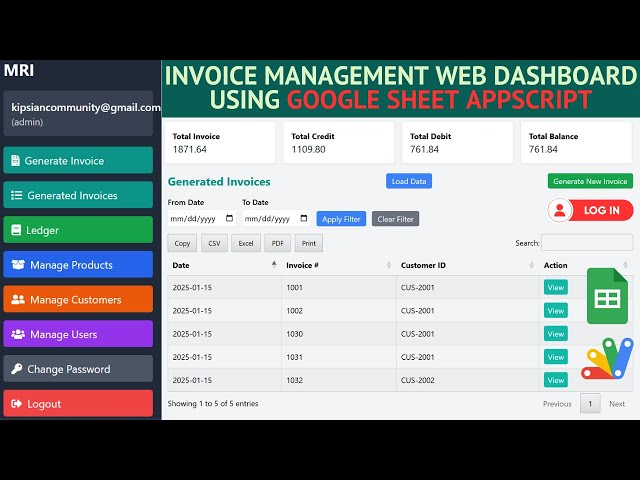View invoice 1031

click(556, 357)
